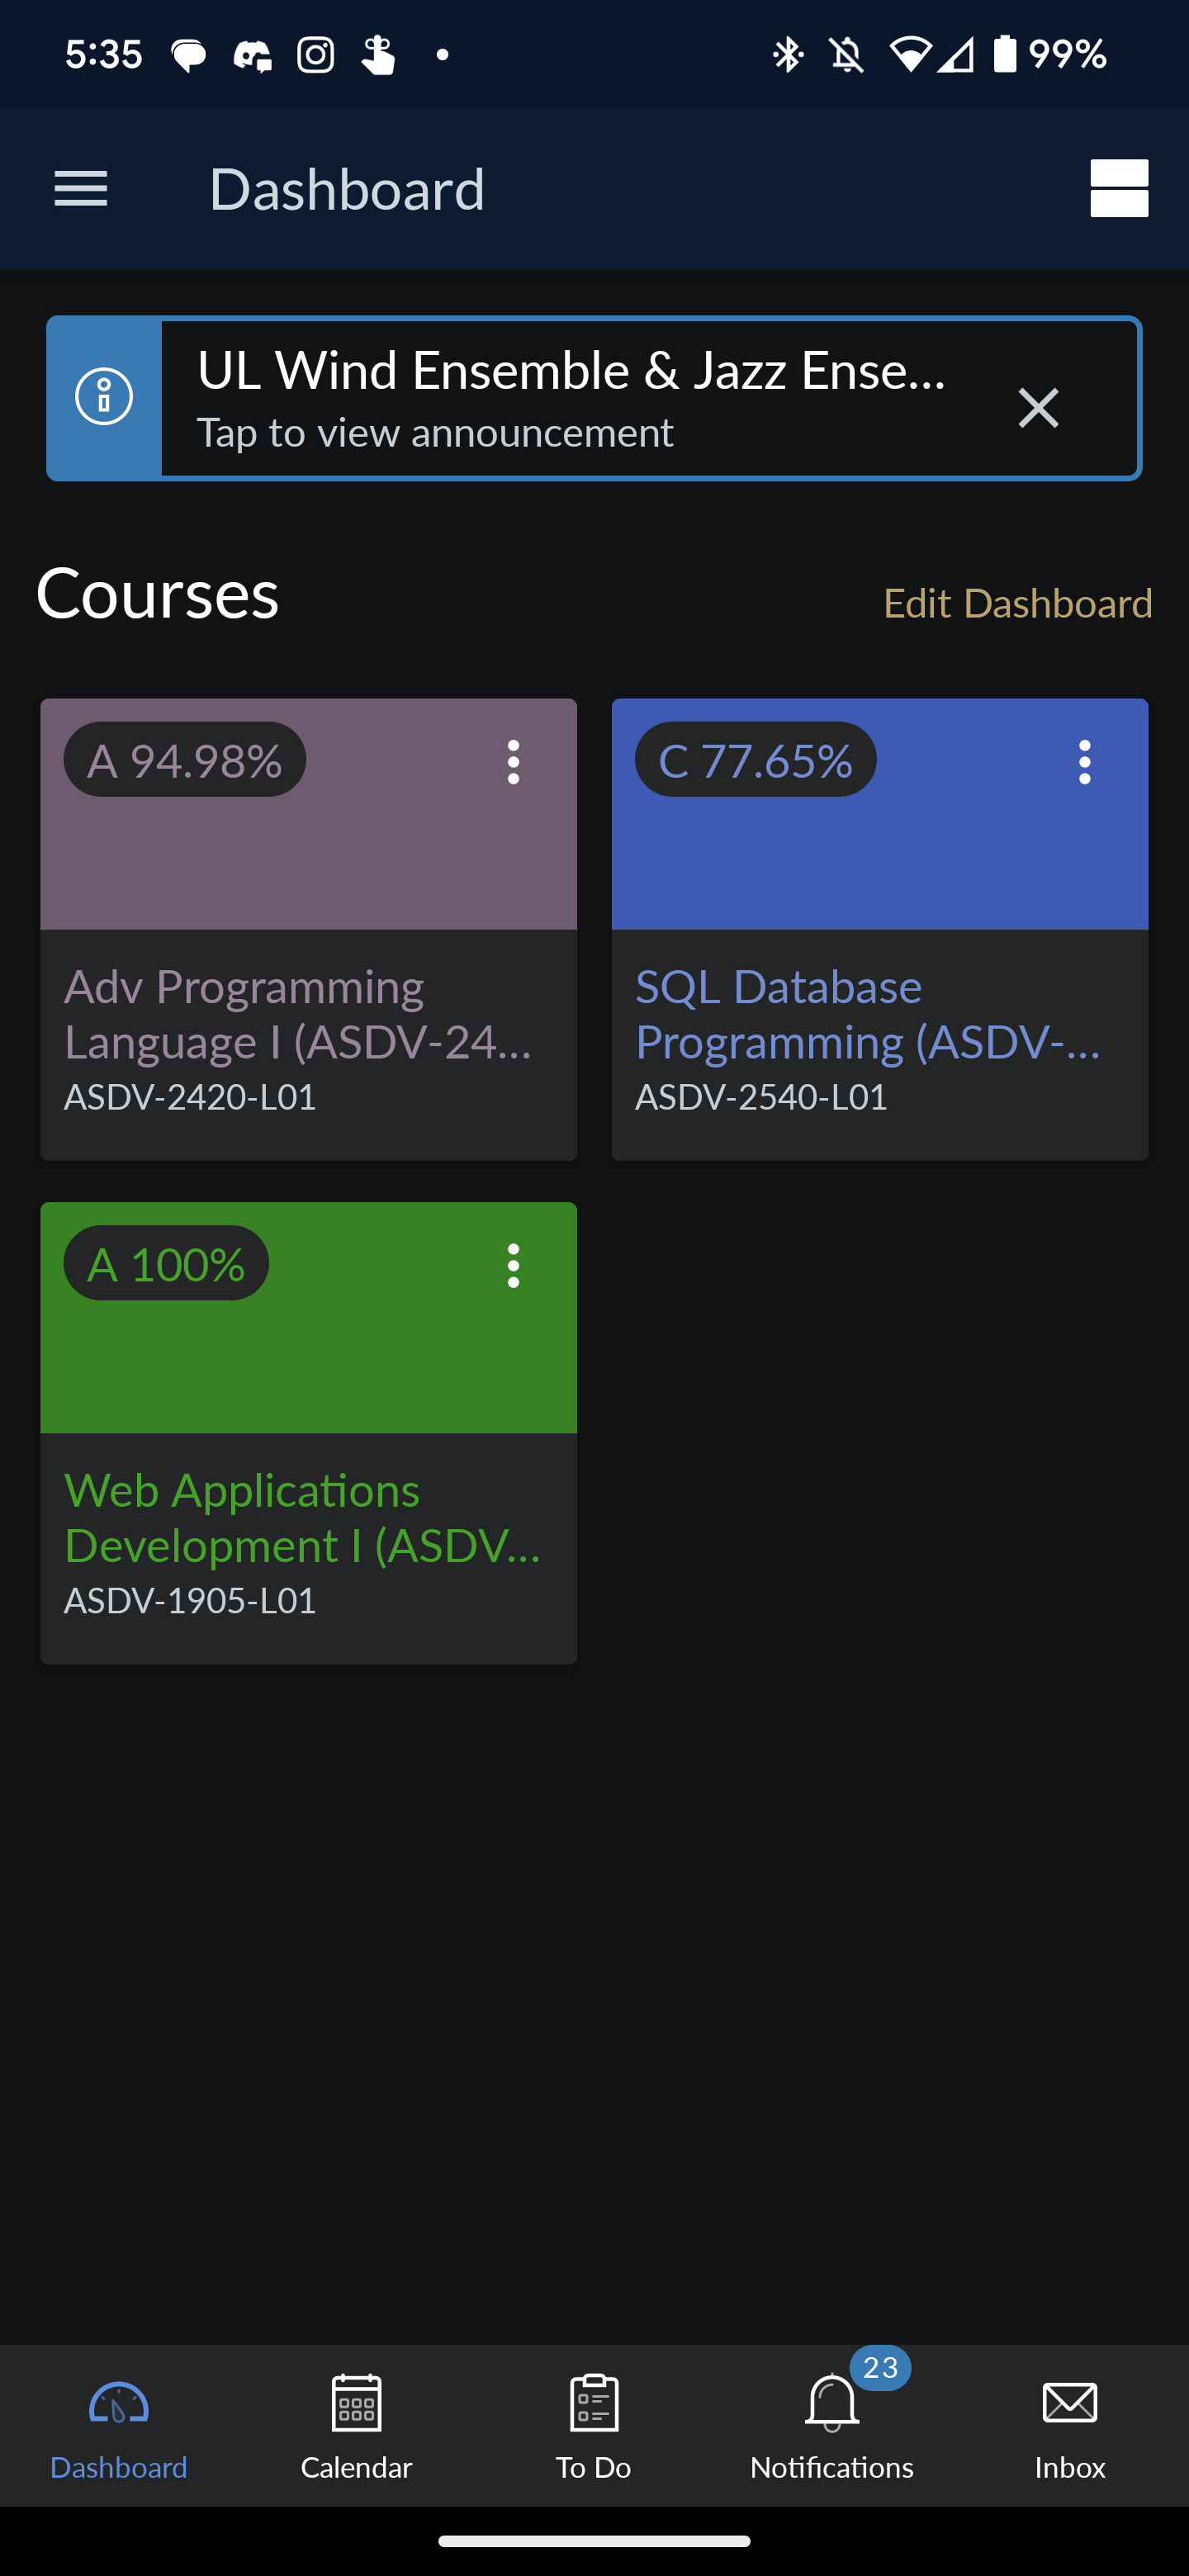
Task: Open options menu for SQL Database Programming
Action: pos(1084,762)
